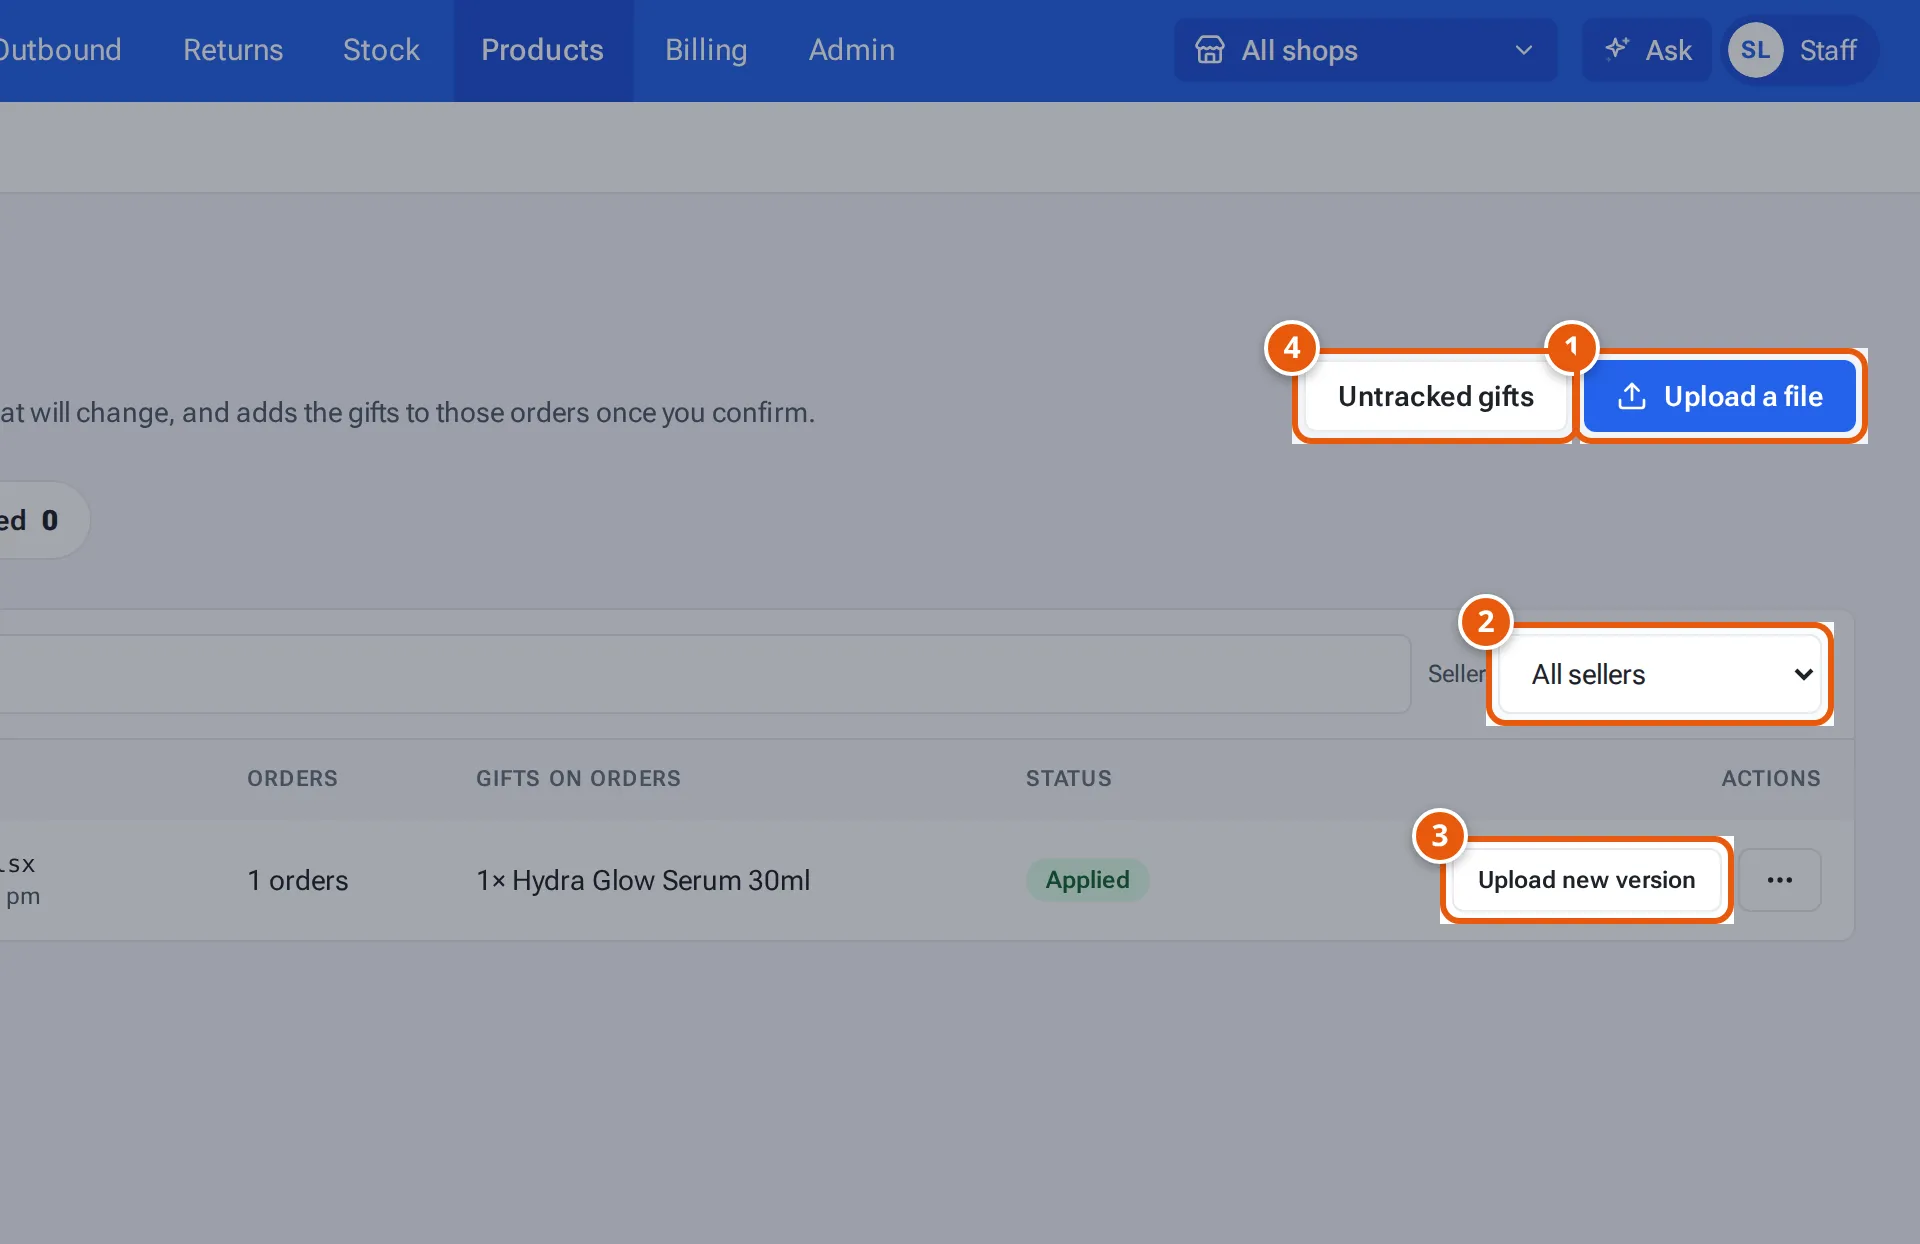Click the ORDERS column header

click(x=292, y=778)
